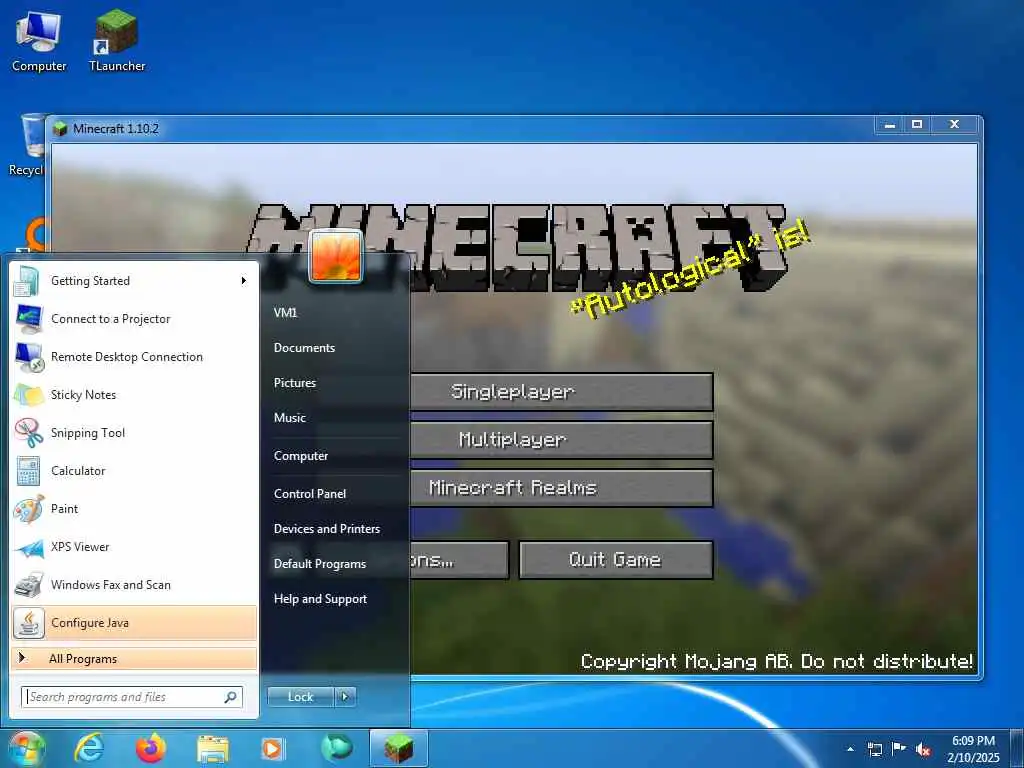The width and height of the screenshot is (1024, 768).
Task: Open the Computer desktop icon
Action: tap(39, 42)
